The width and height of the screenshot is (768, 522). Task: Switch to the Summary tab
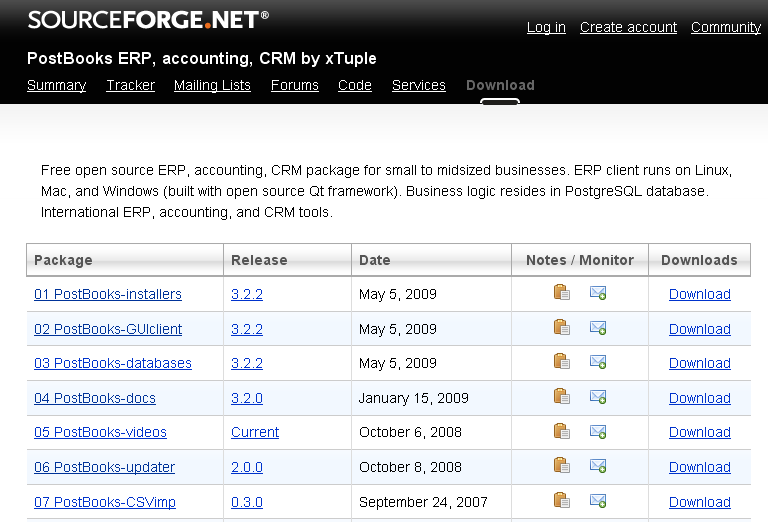click(x=56, y=85)
